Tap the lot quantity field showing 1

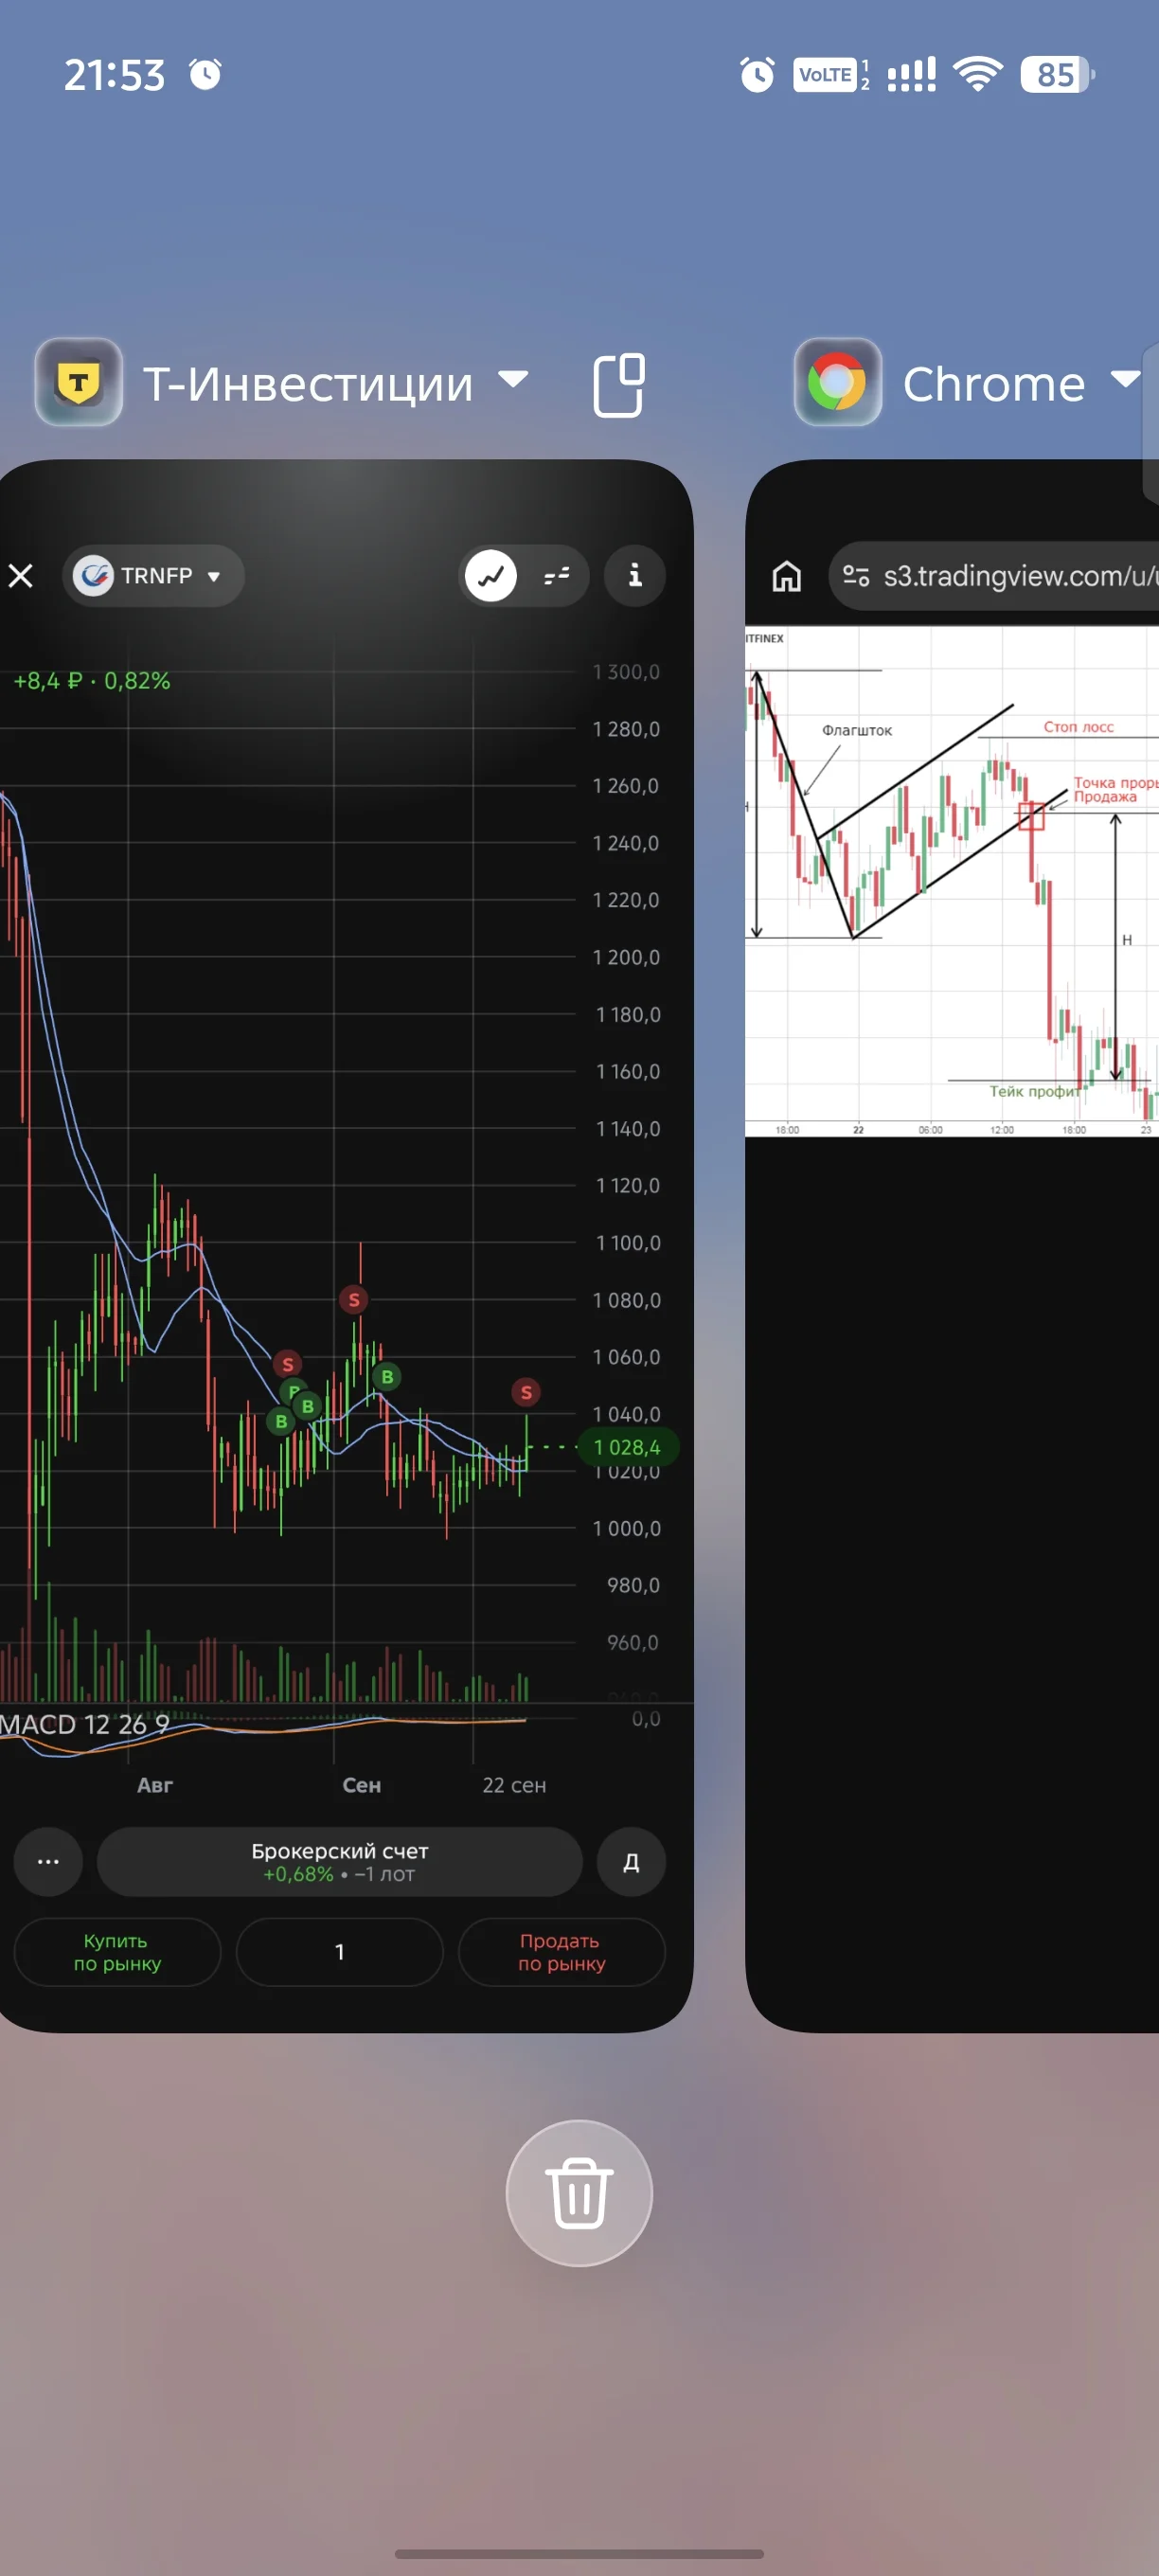(339, 1951)
